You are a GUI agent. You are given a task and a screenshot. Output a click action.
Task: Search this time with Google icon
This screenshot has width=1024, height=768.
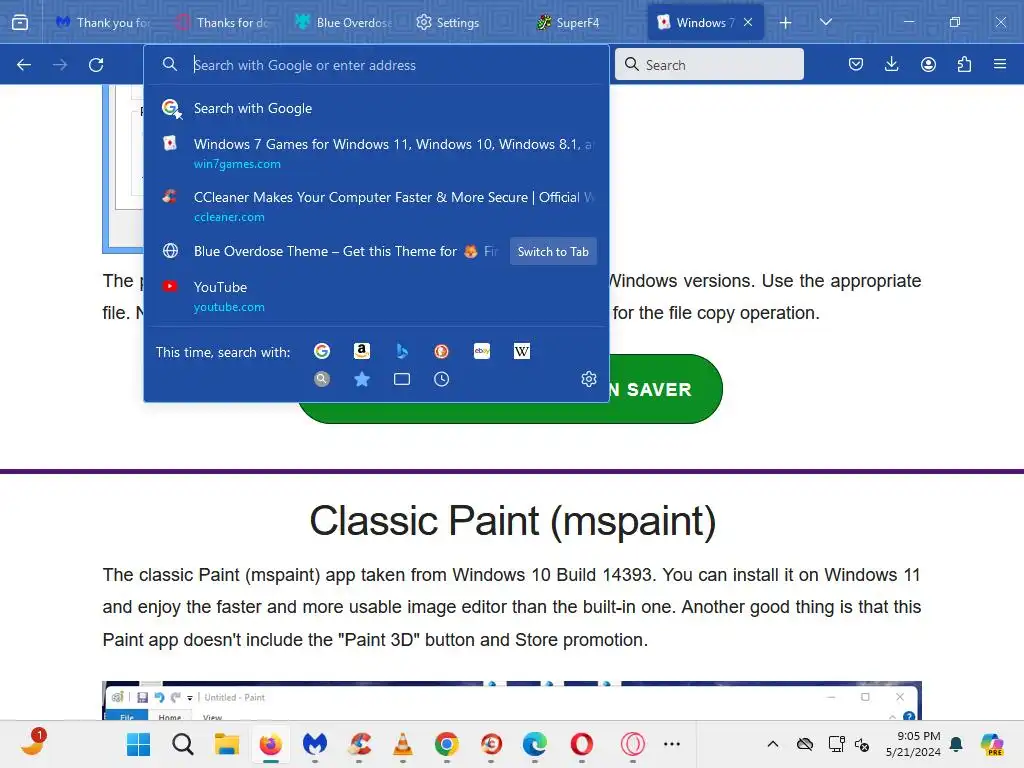[322, 351]
